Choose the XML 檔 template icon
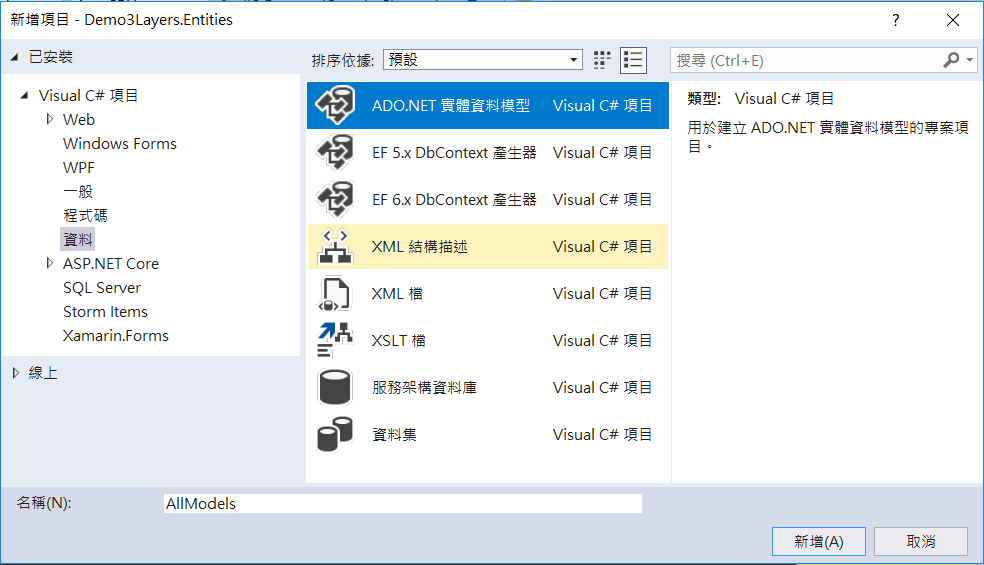984x565 pixels. [335, 293]
